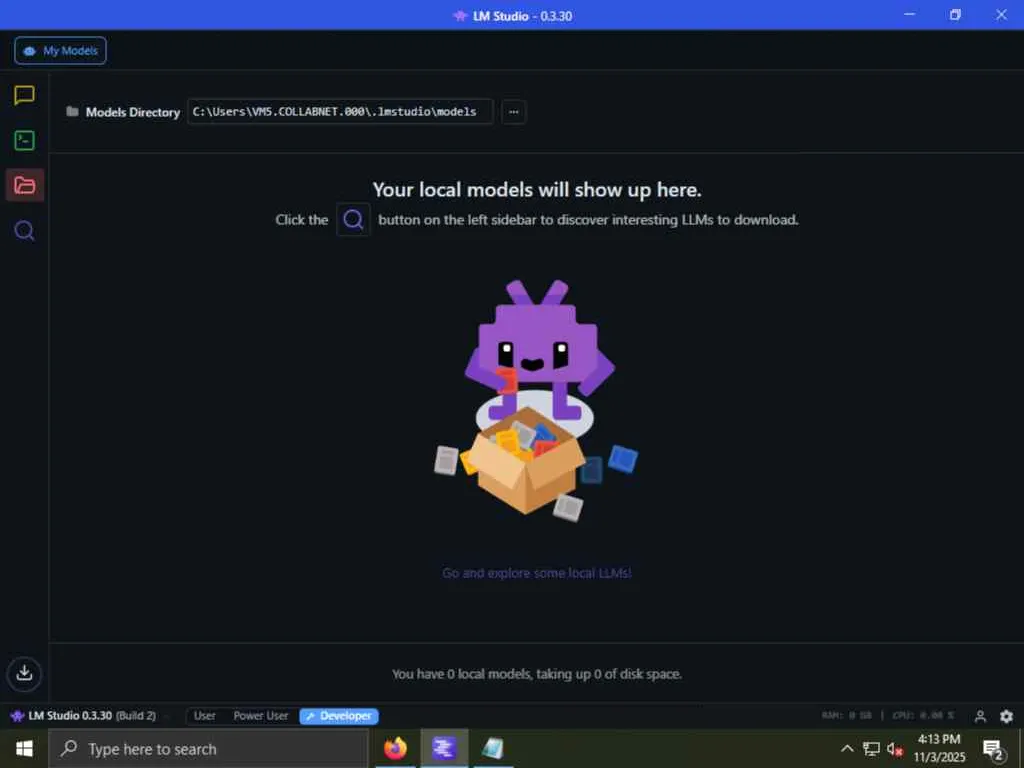Open the Windows Start menu
The height and width of the screenshot is (768, 1024).
(x=24, y=748)
